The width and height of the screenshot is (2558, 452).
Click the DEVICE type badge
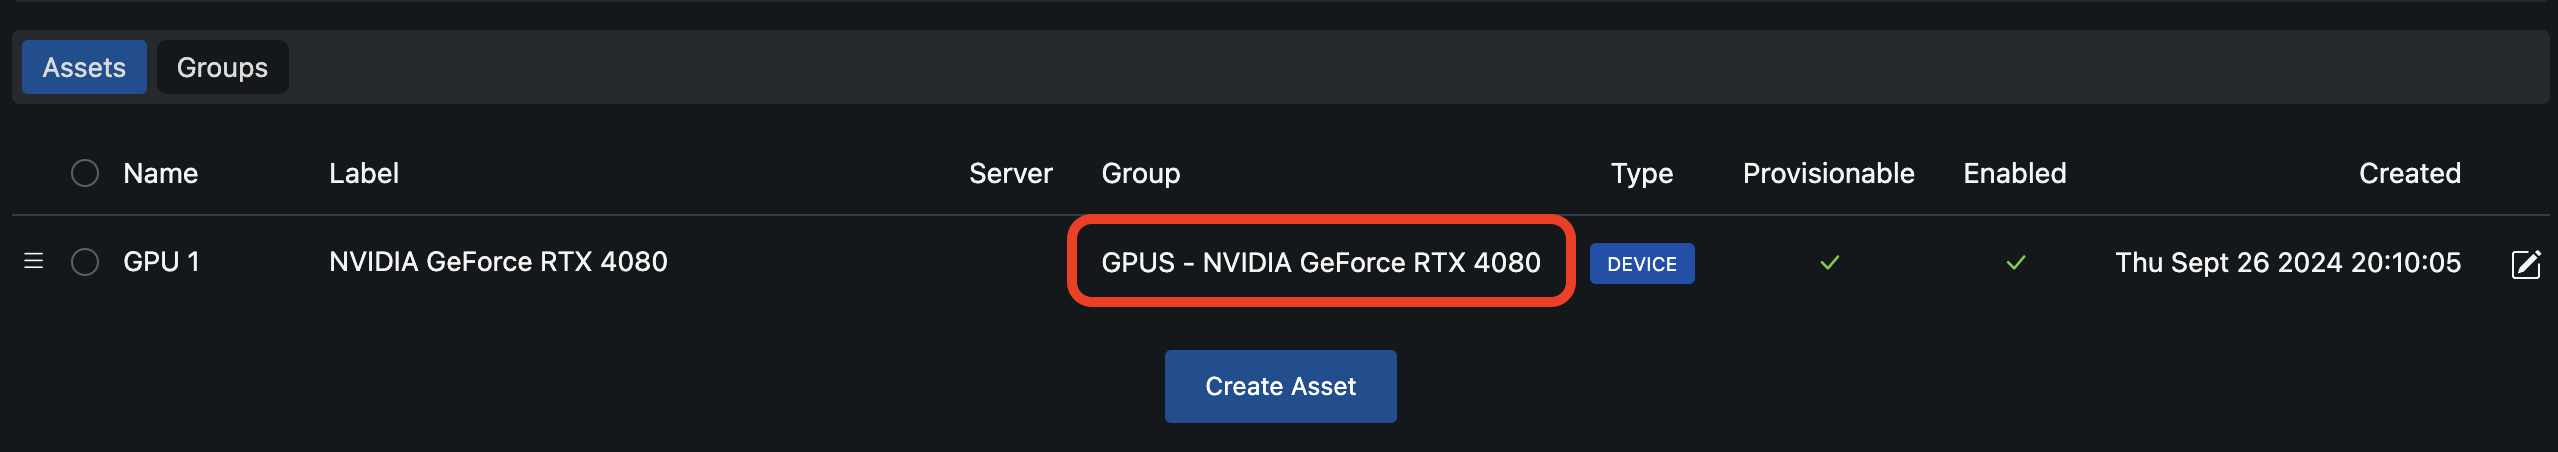click(x=1642, y=264)
